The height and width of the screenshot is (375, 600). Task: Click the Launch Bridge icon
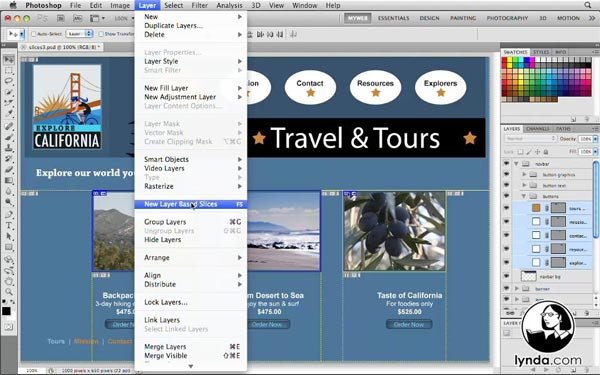(60, 18)
